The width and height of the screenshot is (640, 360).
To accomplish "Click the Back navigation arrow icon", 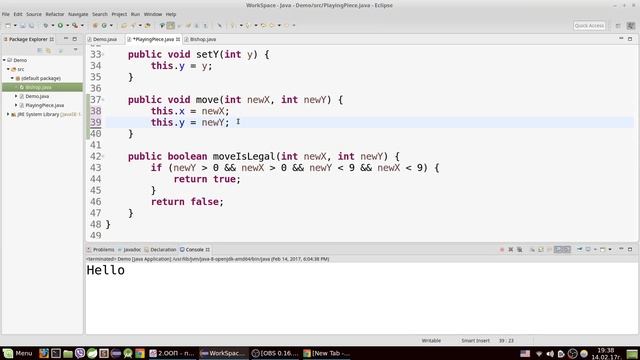I will click(x=271, y=25).
